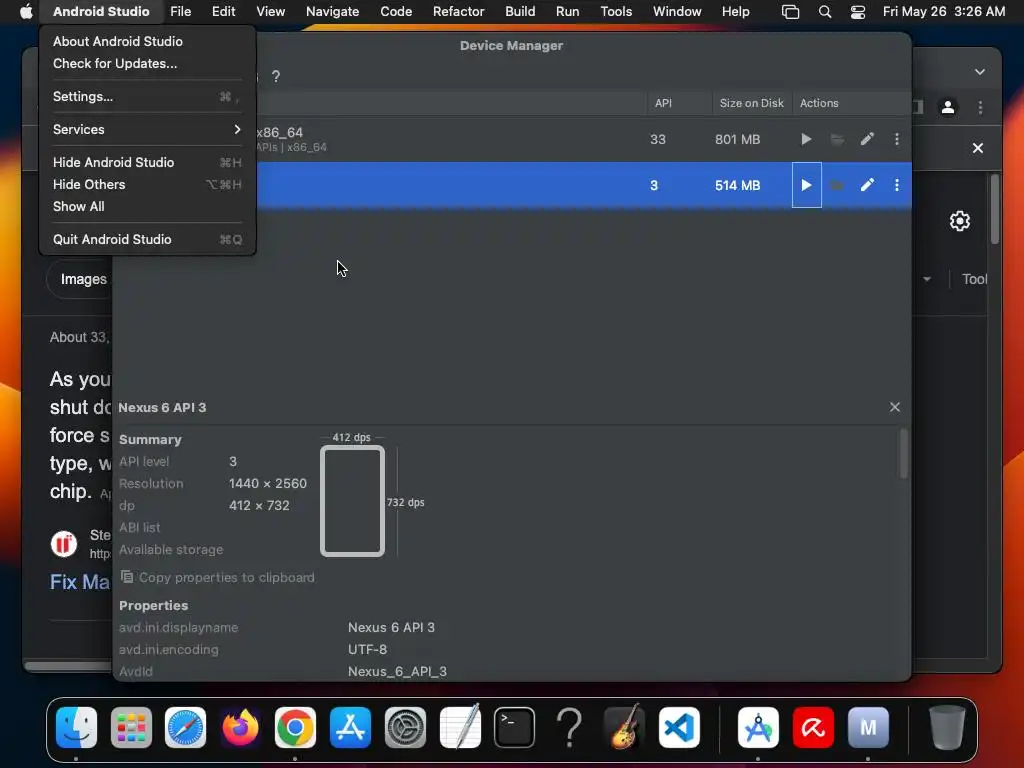This screenshot has height=768, width=1024.
Task: Open more actions menu for selected API 3 row
Action: tap(897, 185)
